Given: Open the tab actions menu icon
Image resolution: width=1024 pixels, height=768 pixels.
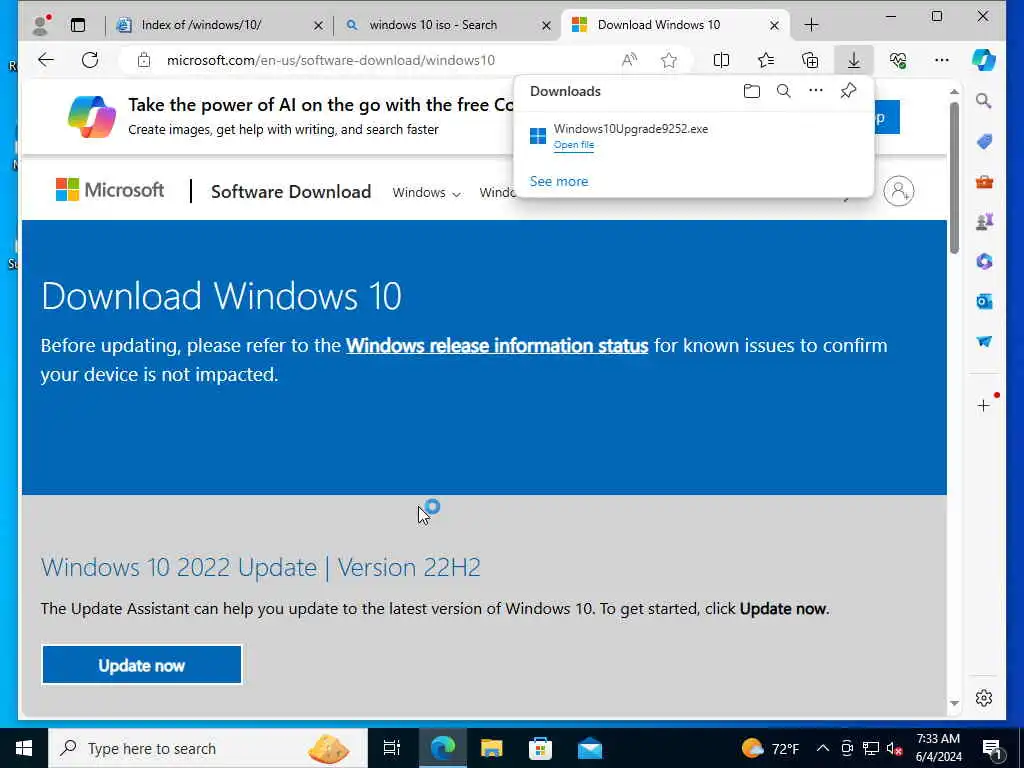Looking at the screenshot, I should pyautogui.click(x=78, y=25).
